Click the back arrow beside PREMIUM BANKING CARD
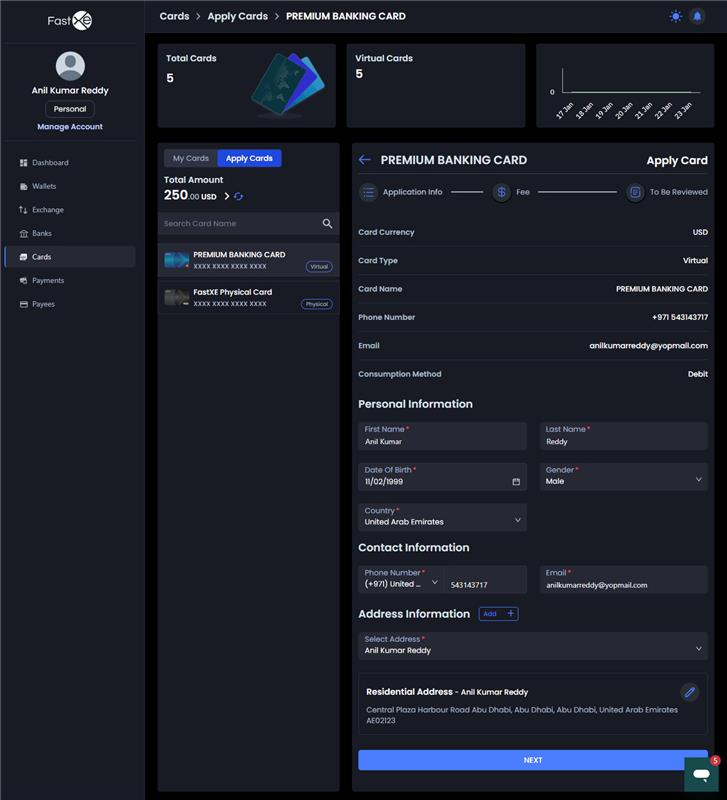This screenshot has width=727, height=800. (x=365, y=160)
